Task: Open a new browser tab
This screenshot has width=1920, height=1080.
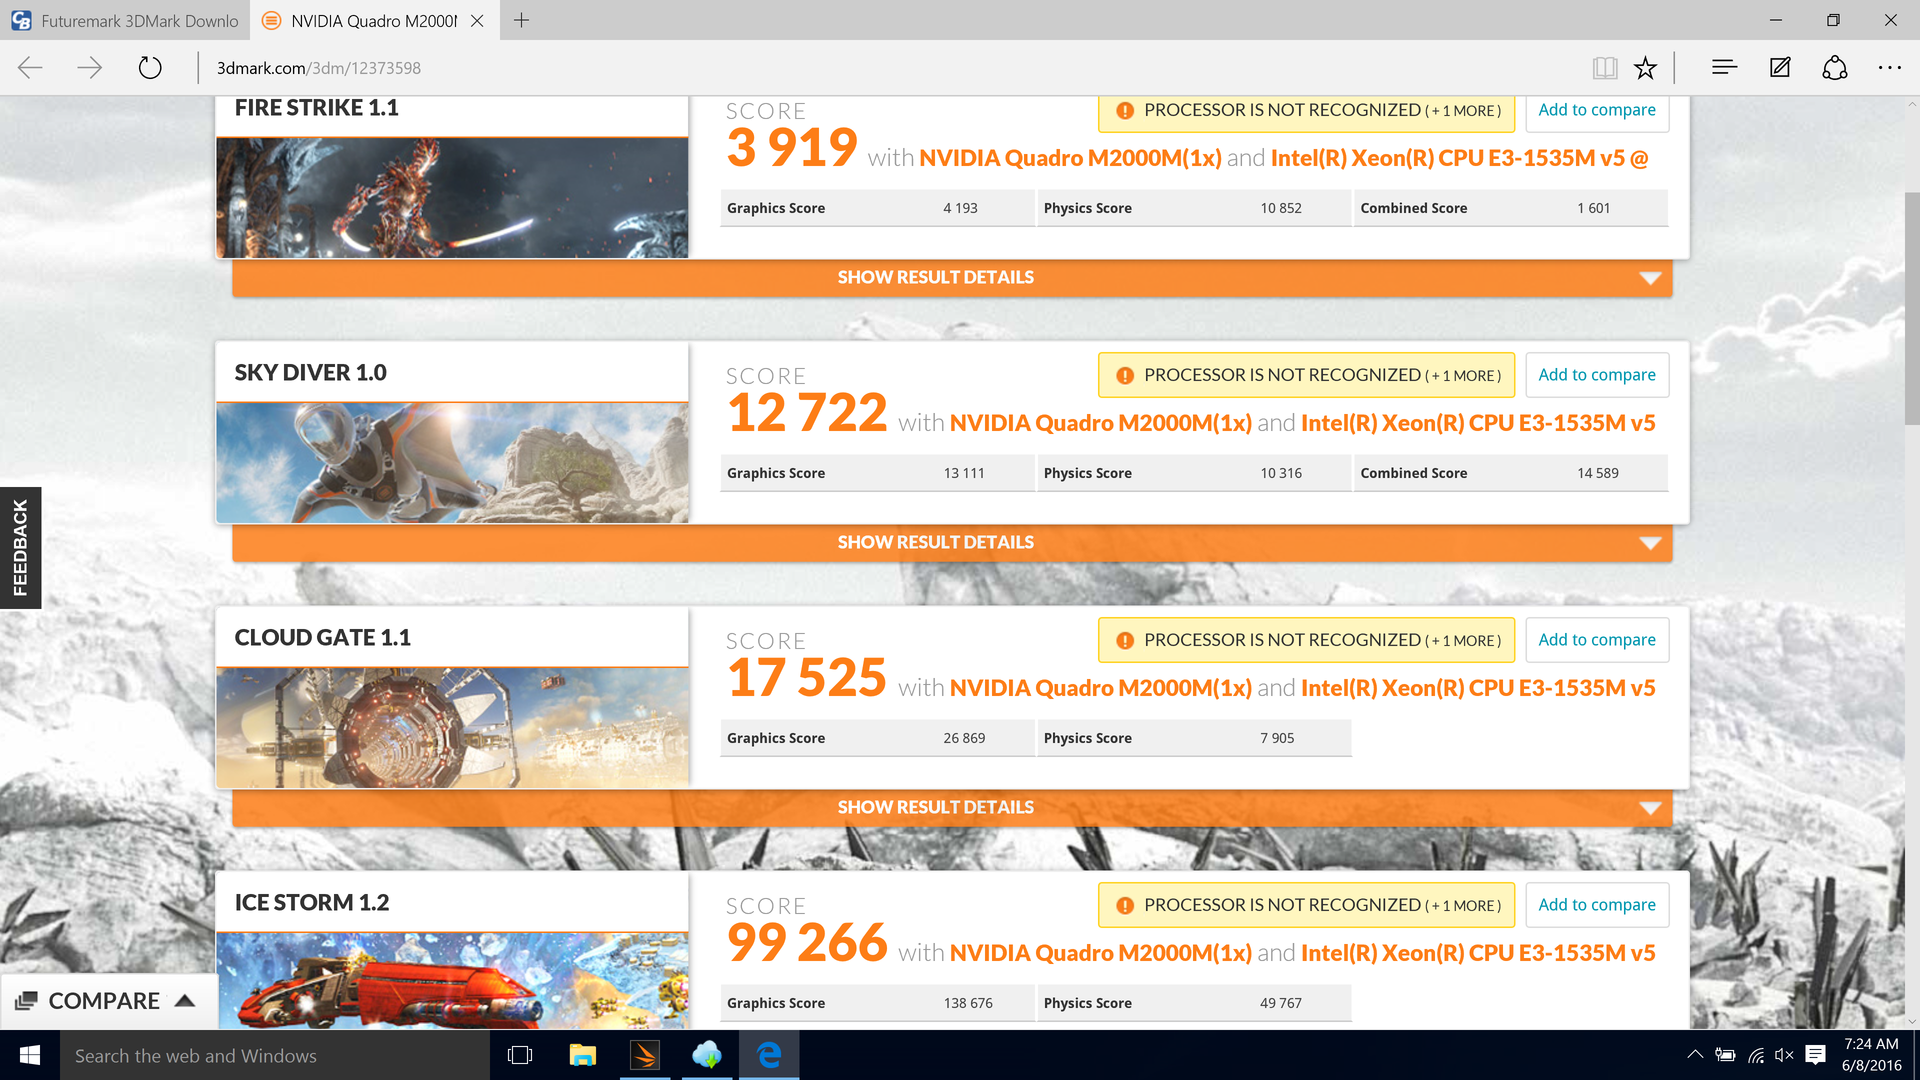Action: tap(521, 20)
